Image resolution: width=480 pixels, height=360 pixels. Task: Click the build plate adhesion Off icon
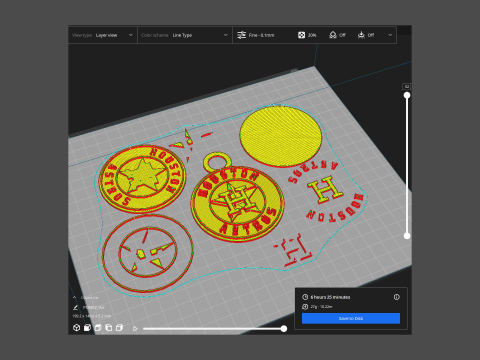[x=361, y=35]
